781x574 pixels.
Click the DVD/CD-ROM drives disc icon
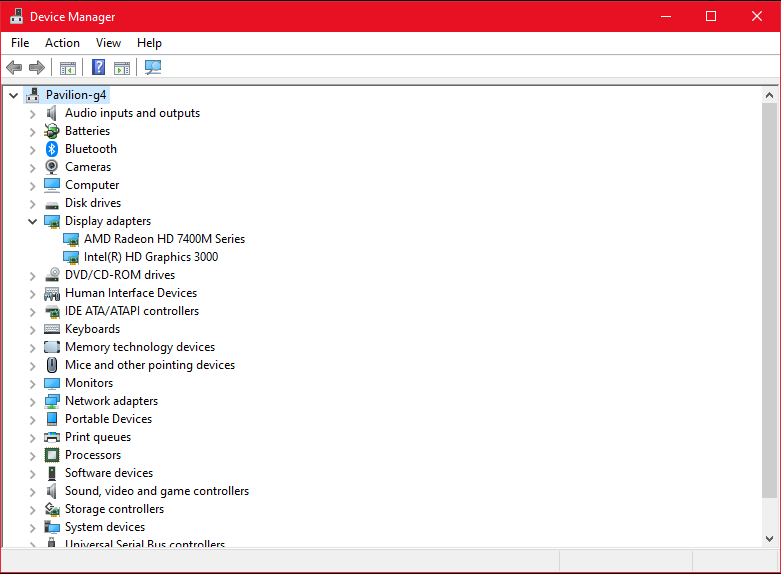52,275
